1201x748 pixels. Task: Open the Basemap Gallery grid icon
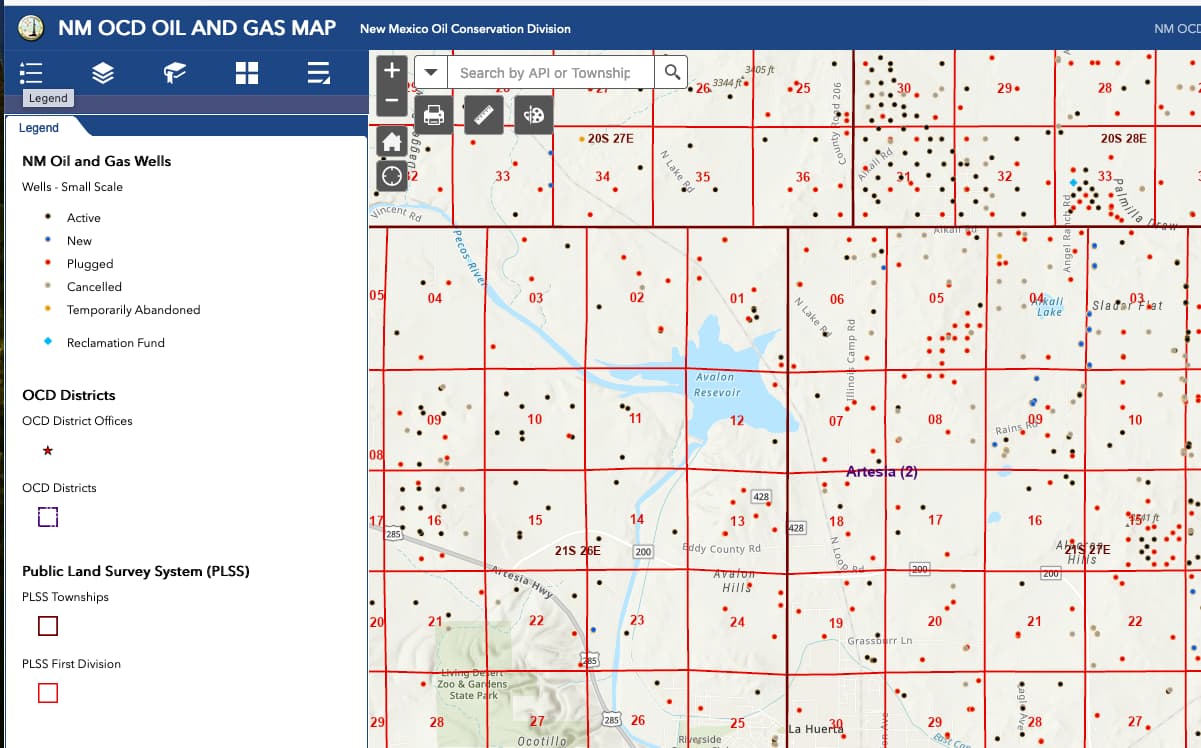(x=247, y=73)
